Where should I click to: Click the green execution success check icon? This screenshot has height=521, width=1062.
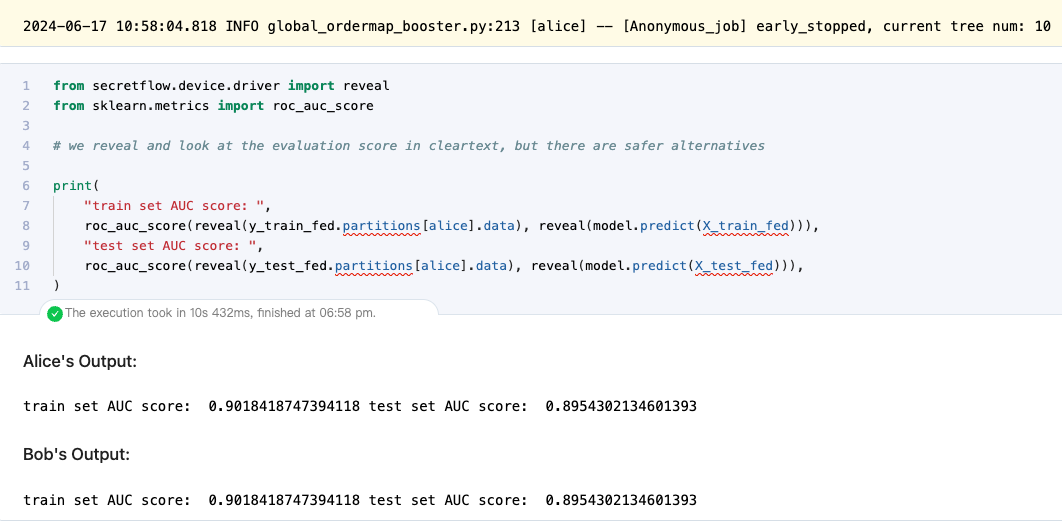(55, 314)
